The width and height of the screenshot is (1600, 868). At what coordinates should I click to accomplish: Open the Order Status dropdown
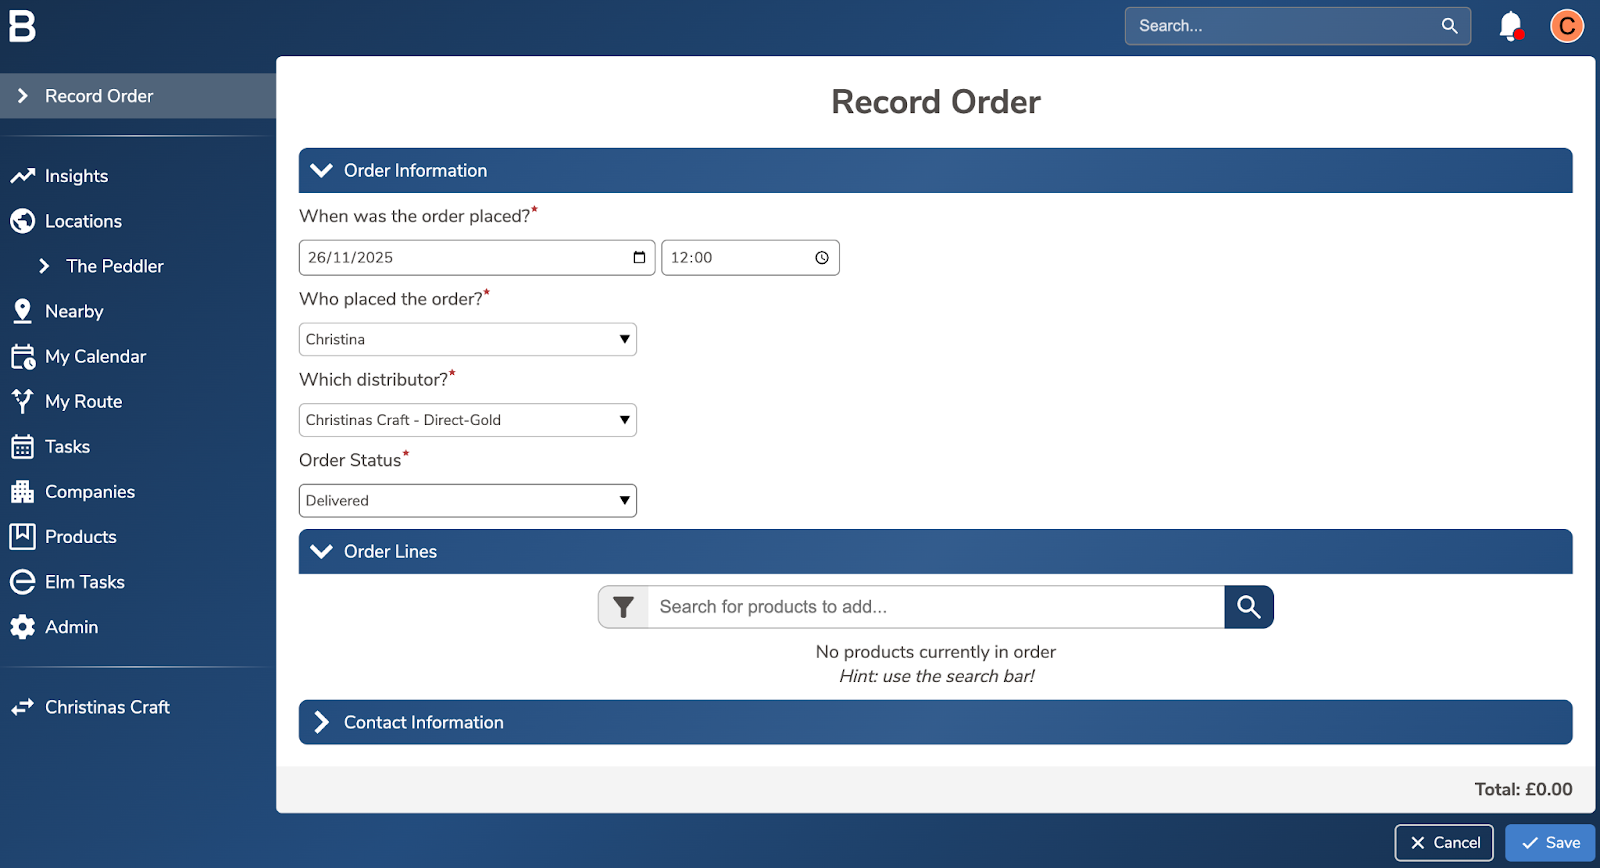[x=467, y=501]
